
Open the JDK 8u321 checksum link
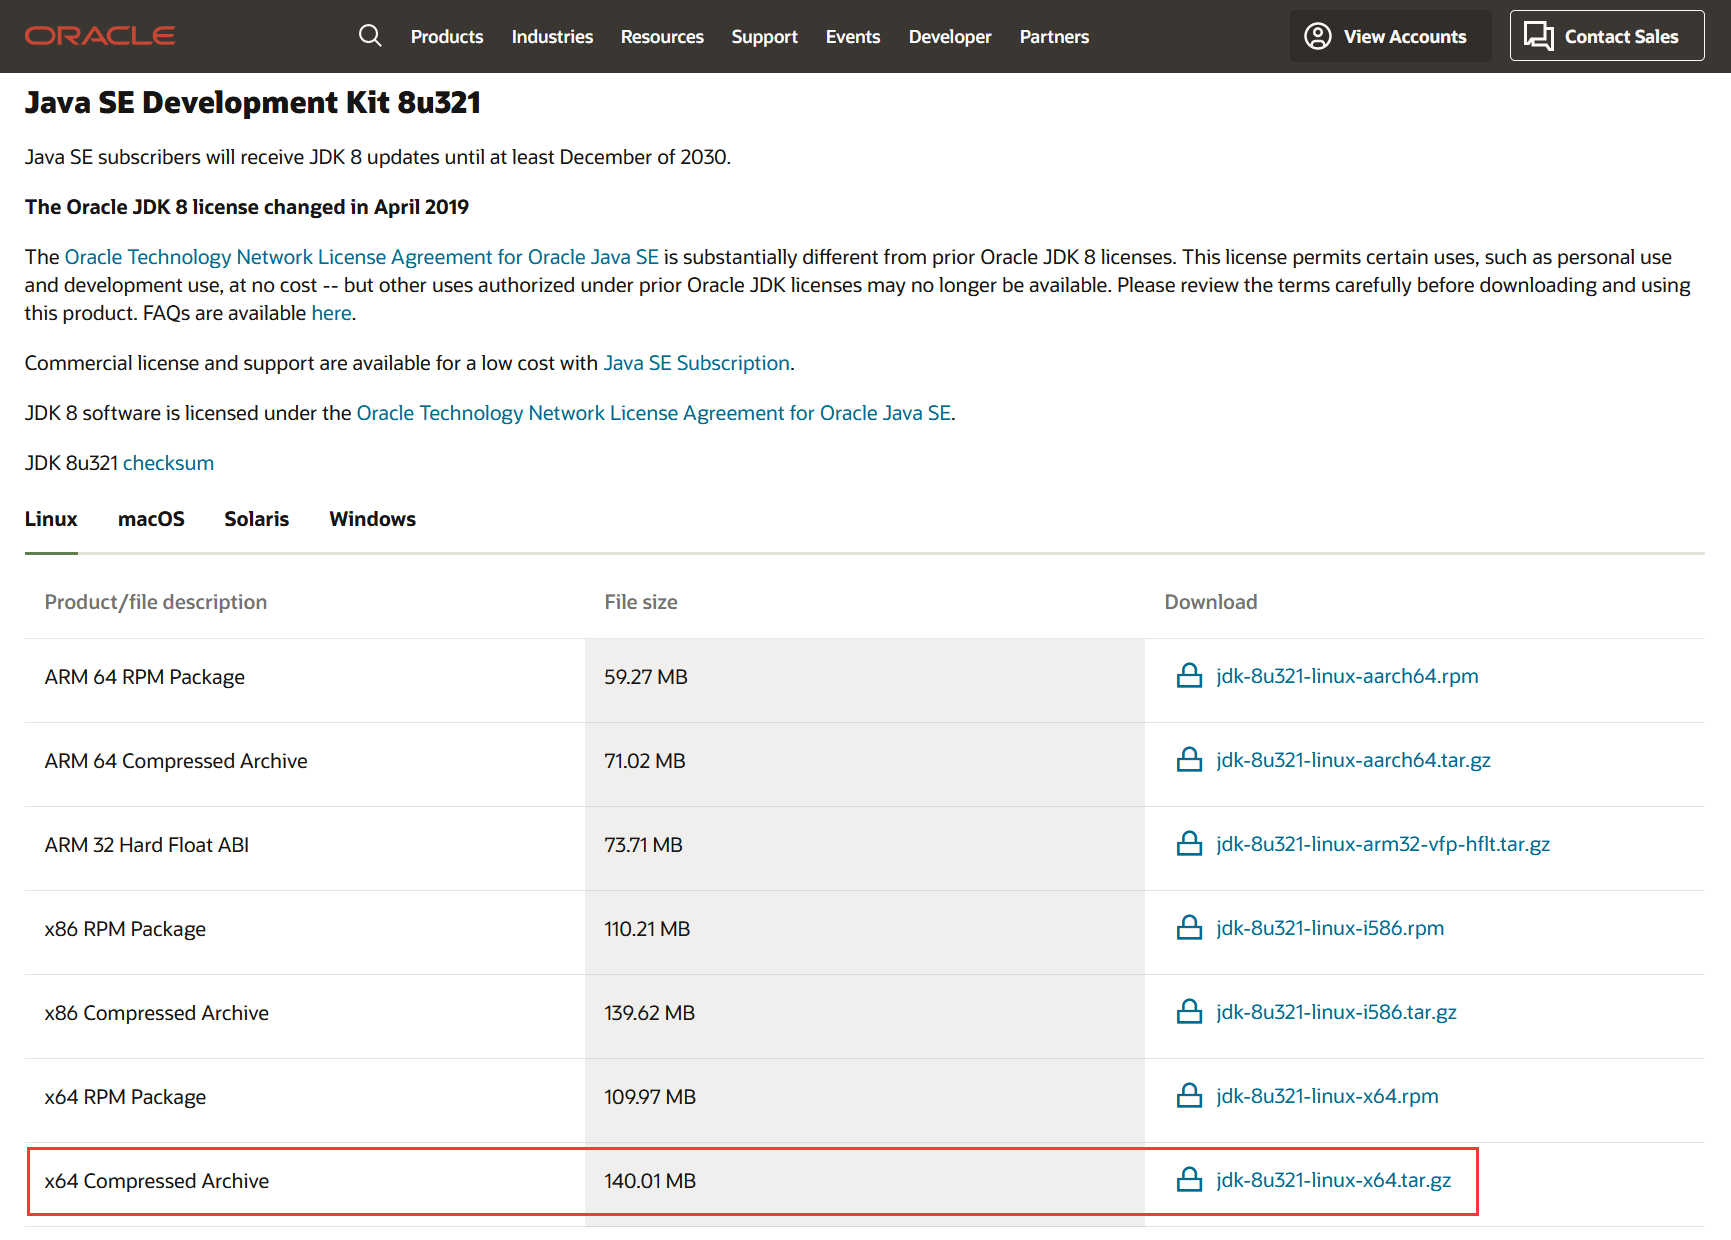tap(168, 463)
